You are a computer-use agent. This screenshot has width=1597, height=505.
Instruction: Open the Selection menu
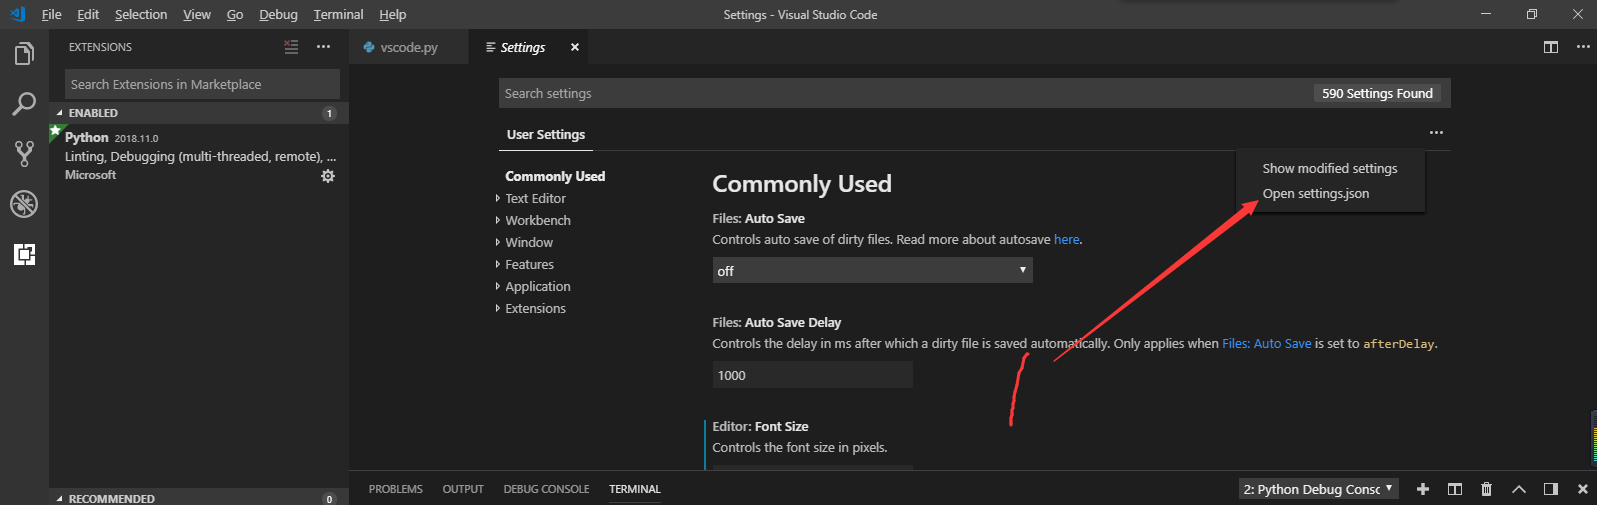(x=141, y=14)
